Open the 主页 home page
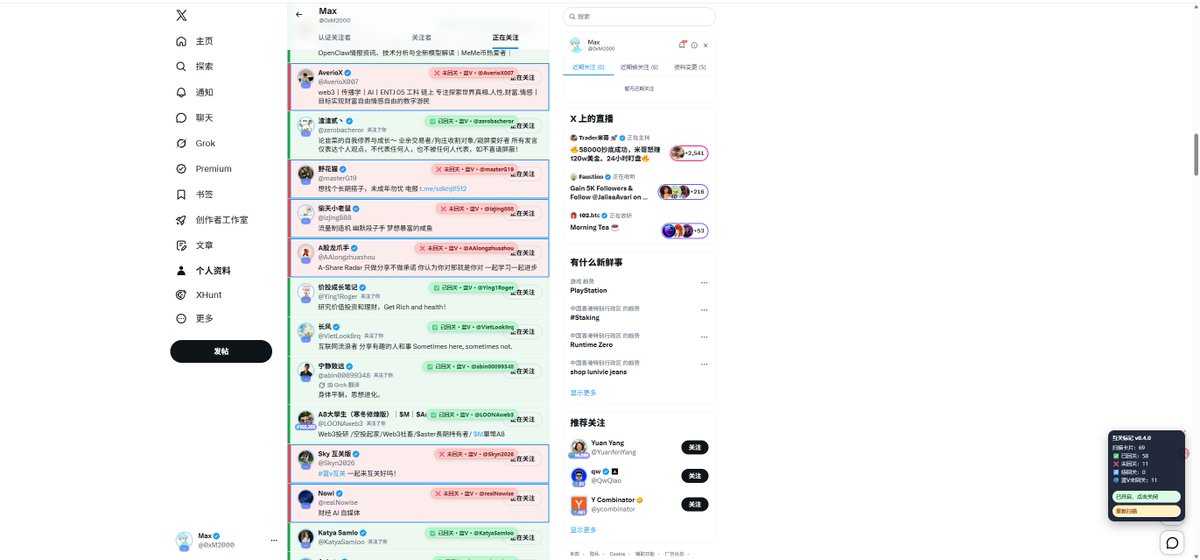Image resolution: width=1200 pixels, height=560 pixels. pos(195,41)
